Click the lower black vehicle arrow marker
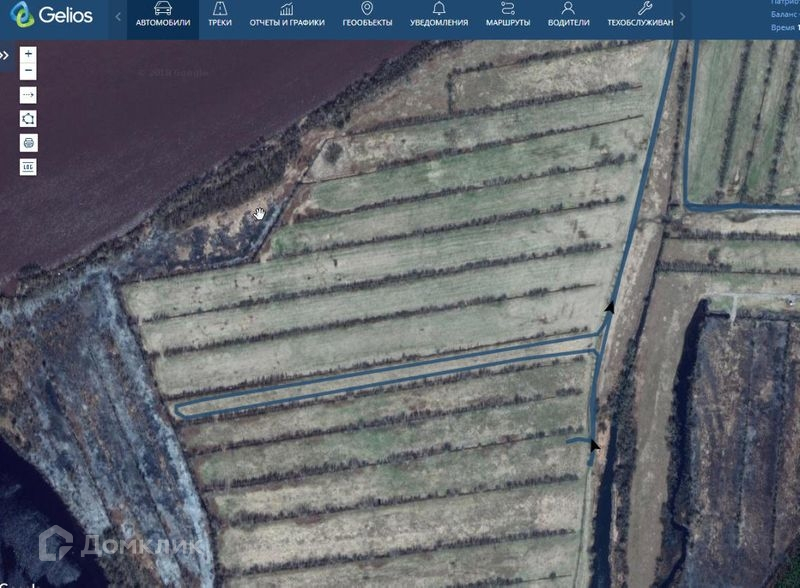Image resolution: width=800 pixels, height=588 pixels. pyautogui.click(x=594, y=446)
